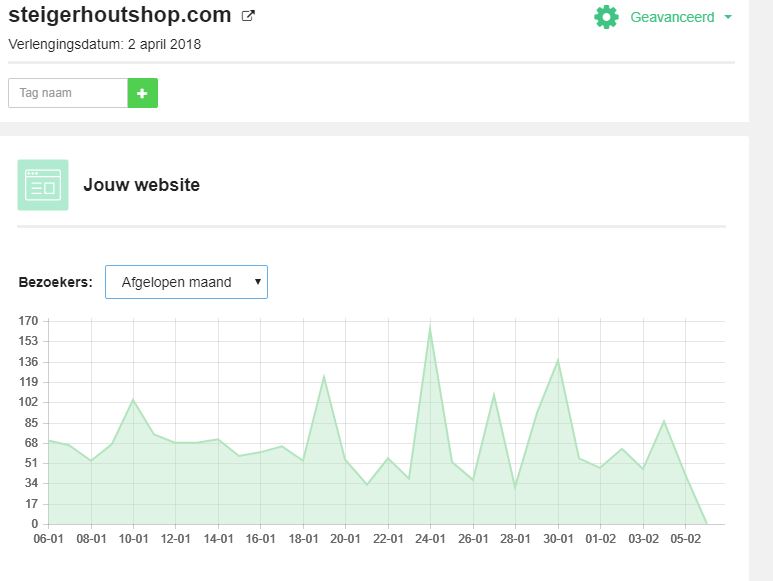Click the Jouw website browser icon
This screenshot has height=581, width=773.
[43, 185]
